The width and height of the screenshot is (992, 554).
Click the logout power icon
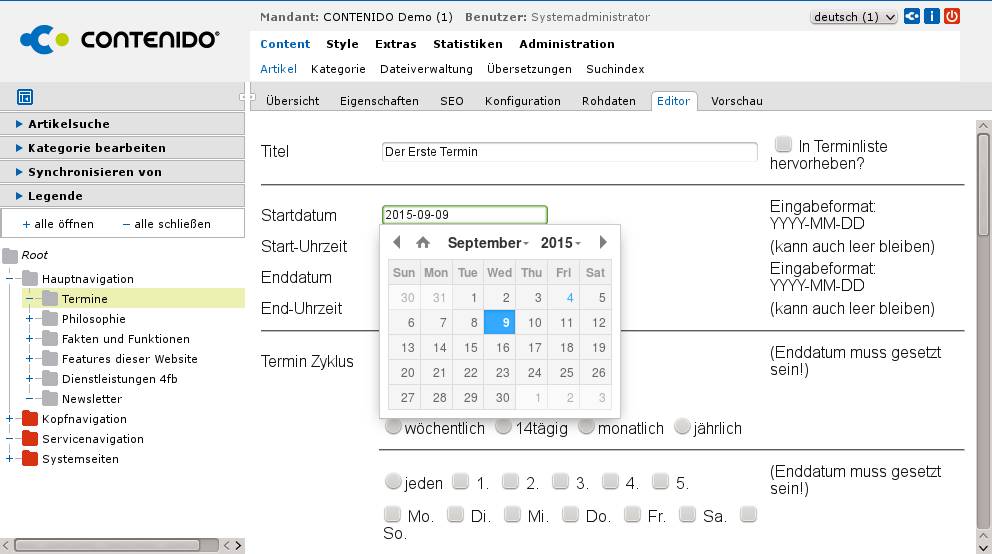tap(951, 16)
